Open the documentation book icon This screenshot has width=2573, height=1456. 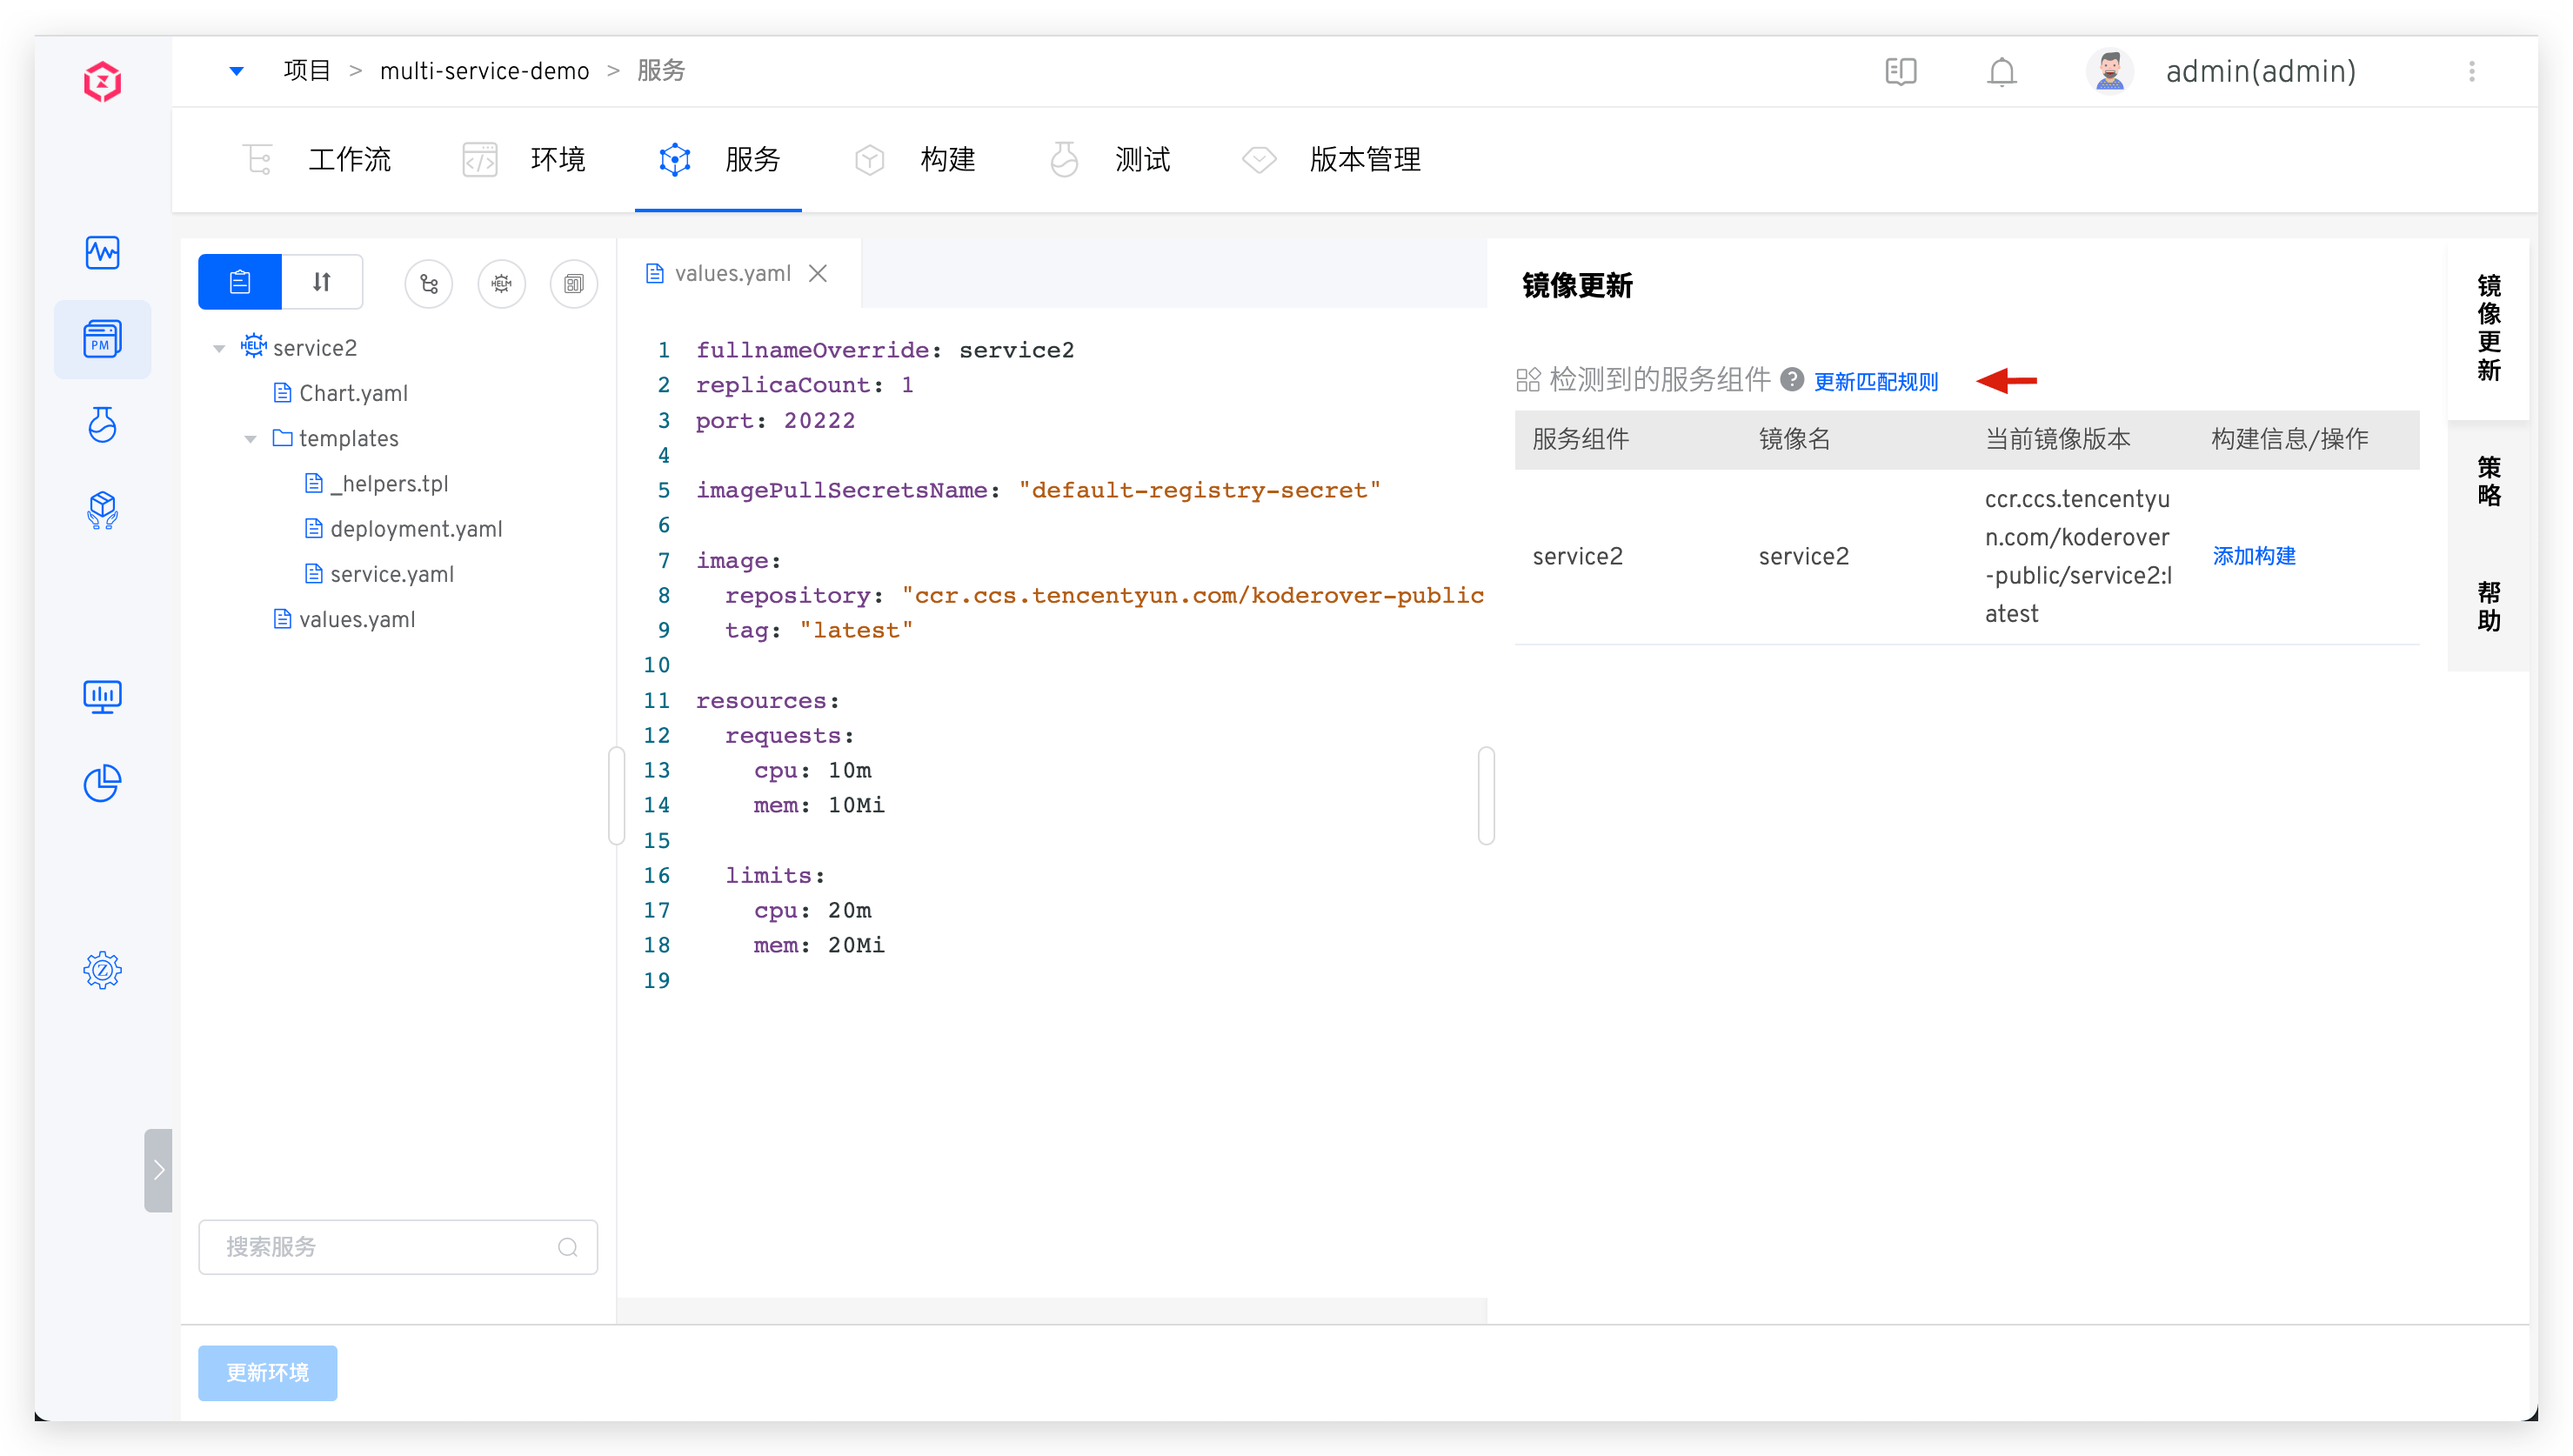point(1900,72)
